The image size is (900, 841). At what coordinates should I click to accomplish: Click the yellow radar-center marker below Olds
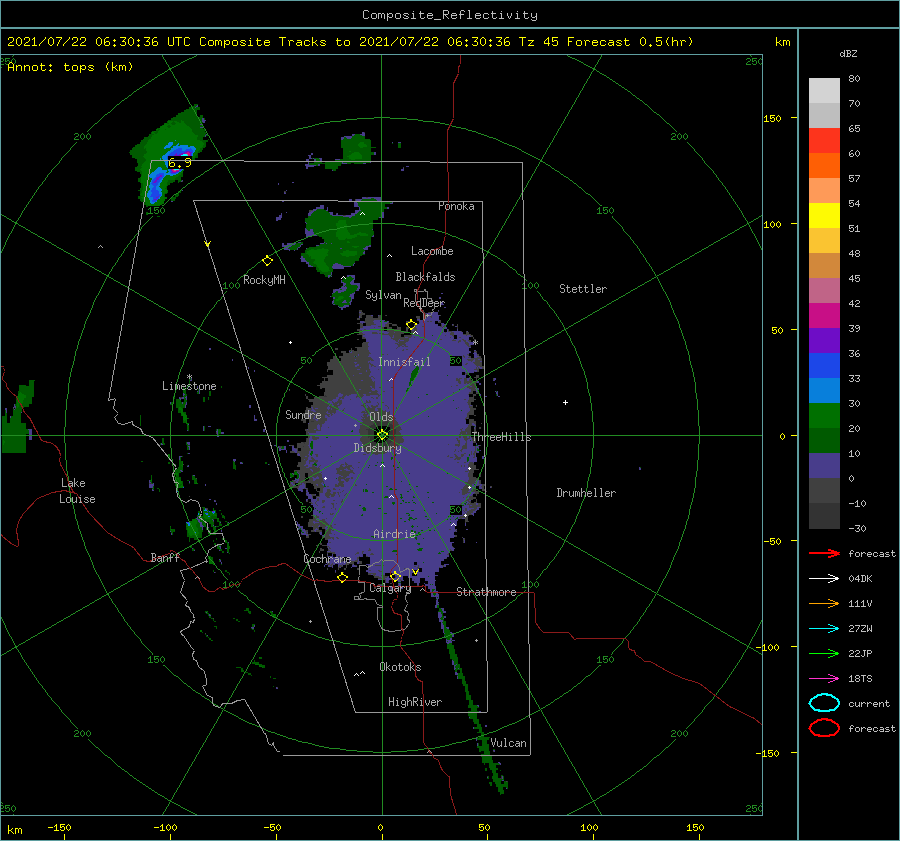point(382,435)
